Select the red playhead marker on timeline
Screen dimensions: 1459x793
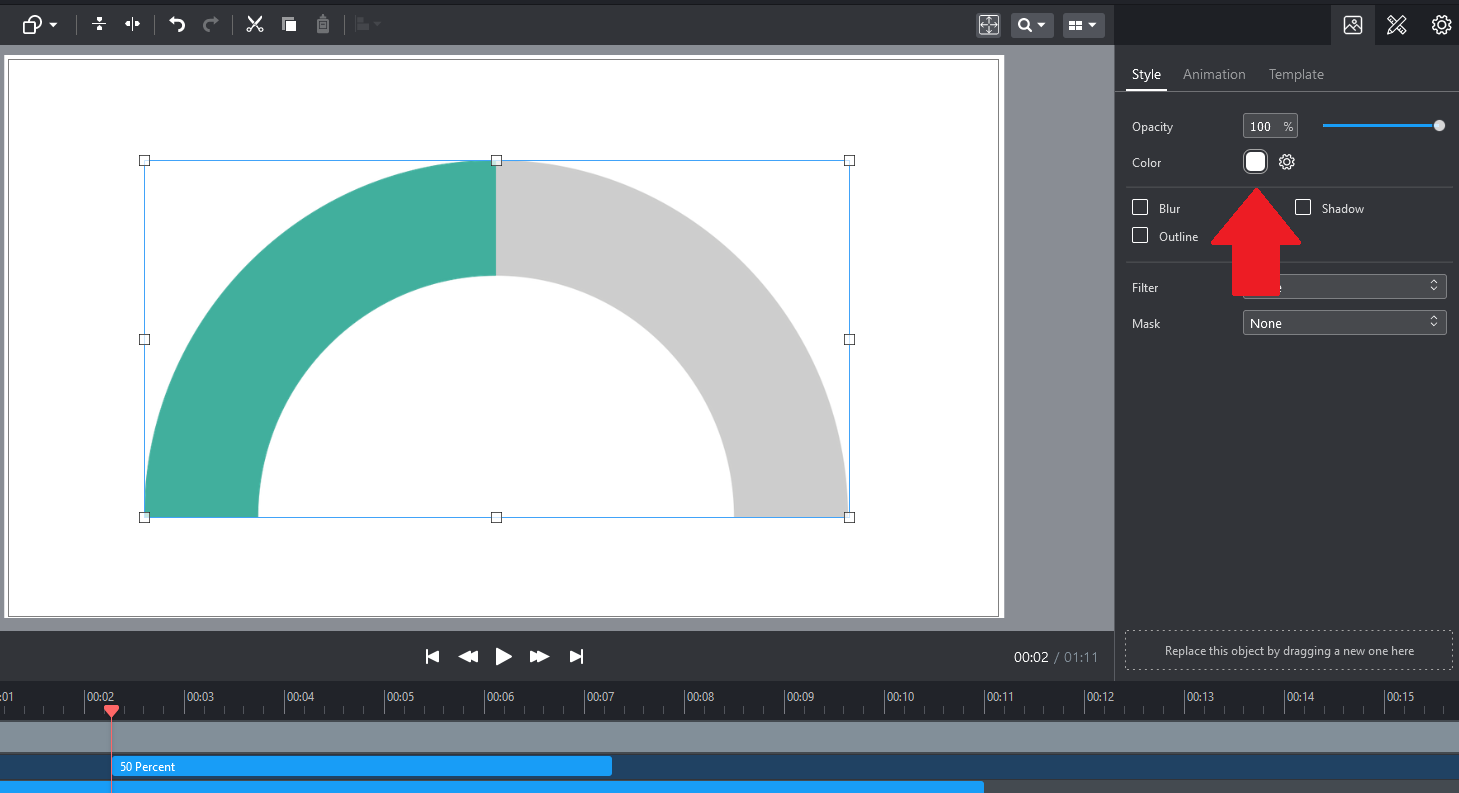(111, 710)
